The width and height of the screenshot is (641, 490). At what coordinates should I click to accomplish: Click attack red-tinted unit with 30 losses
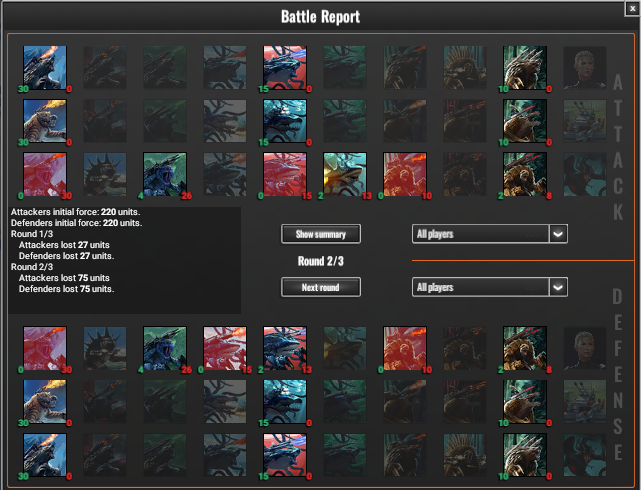pyautogui.click(x=45, y=175)
